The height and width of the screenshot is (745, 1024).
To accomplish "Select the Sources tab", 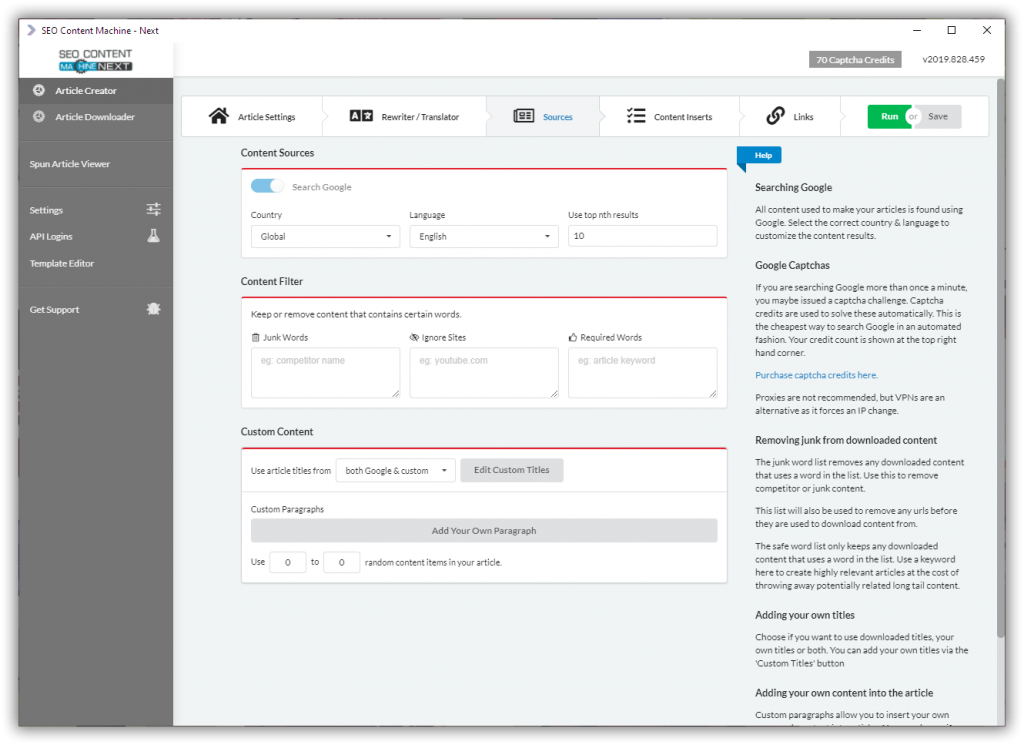I will [543, 116].
